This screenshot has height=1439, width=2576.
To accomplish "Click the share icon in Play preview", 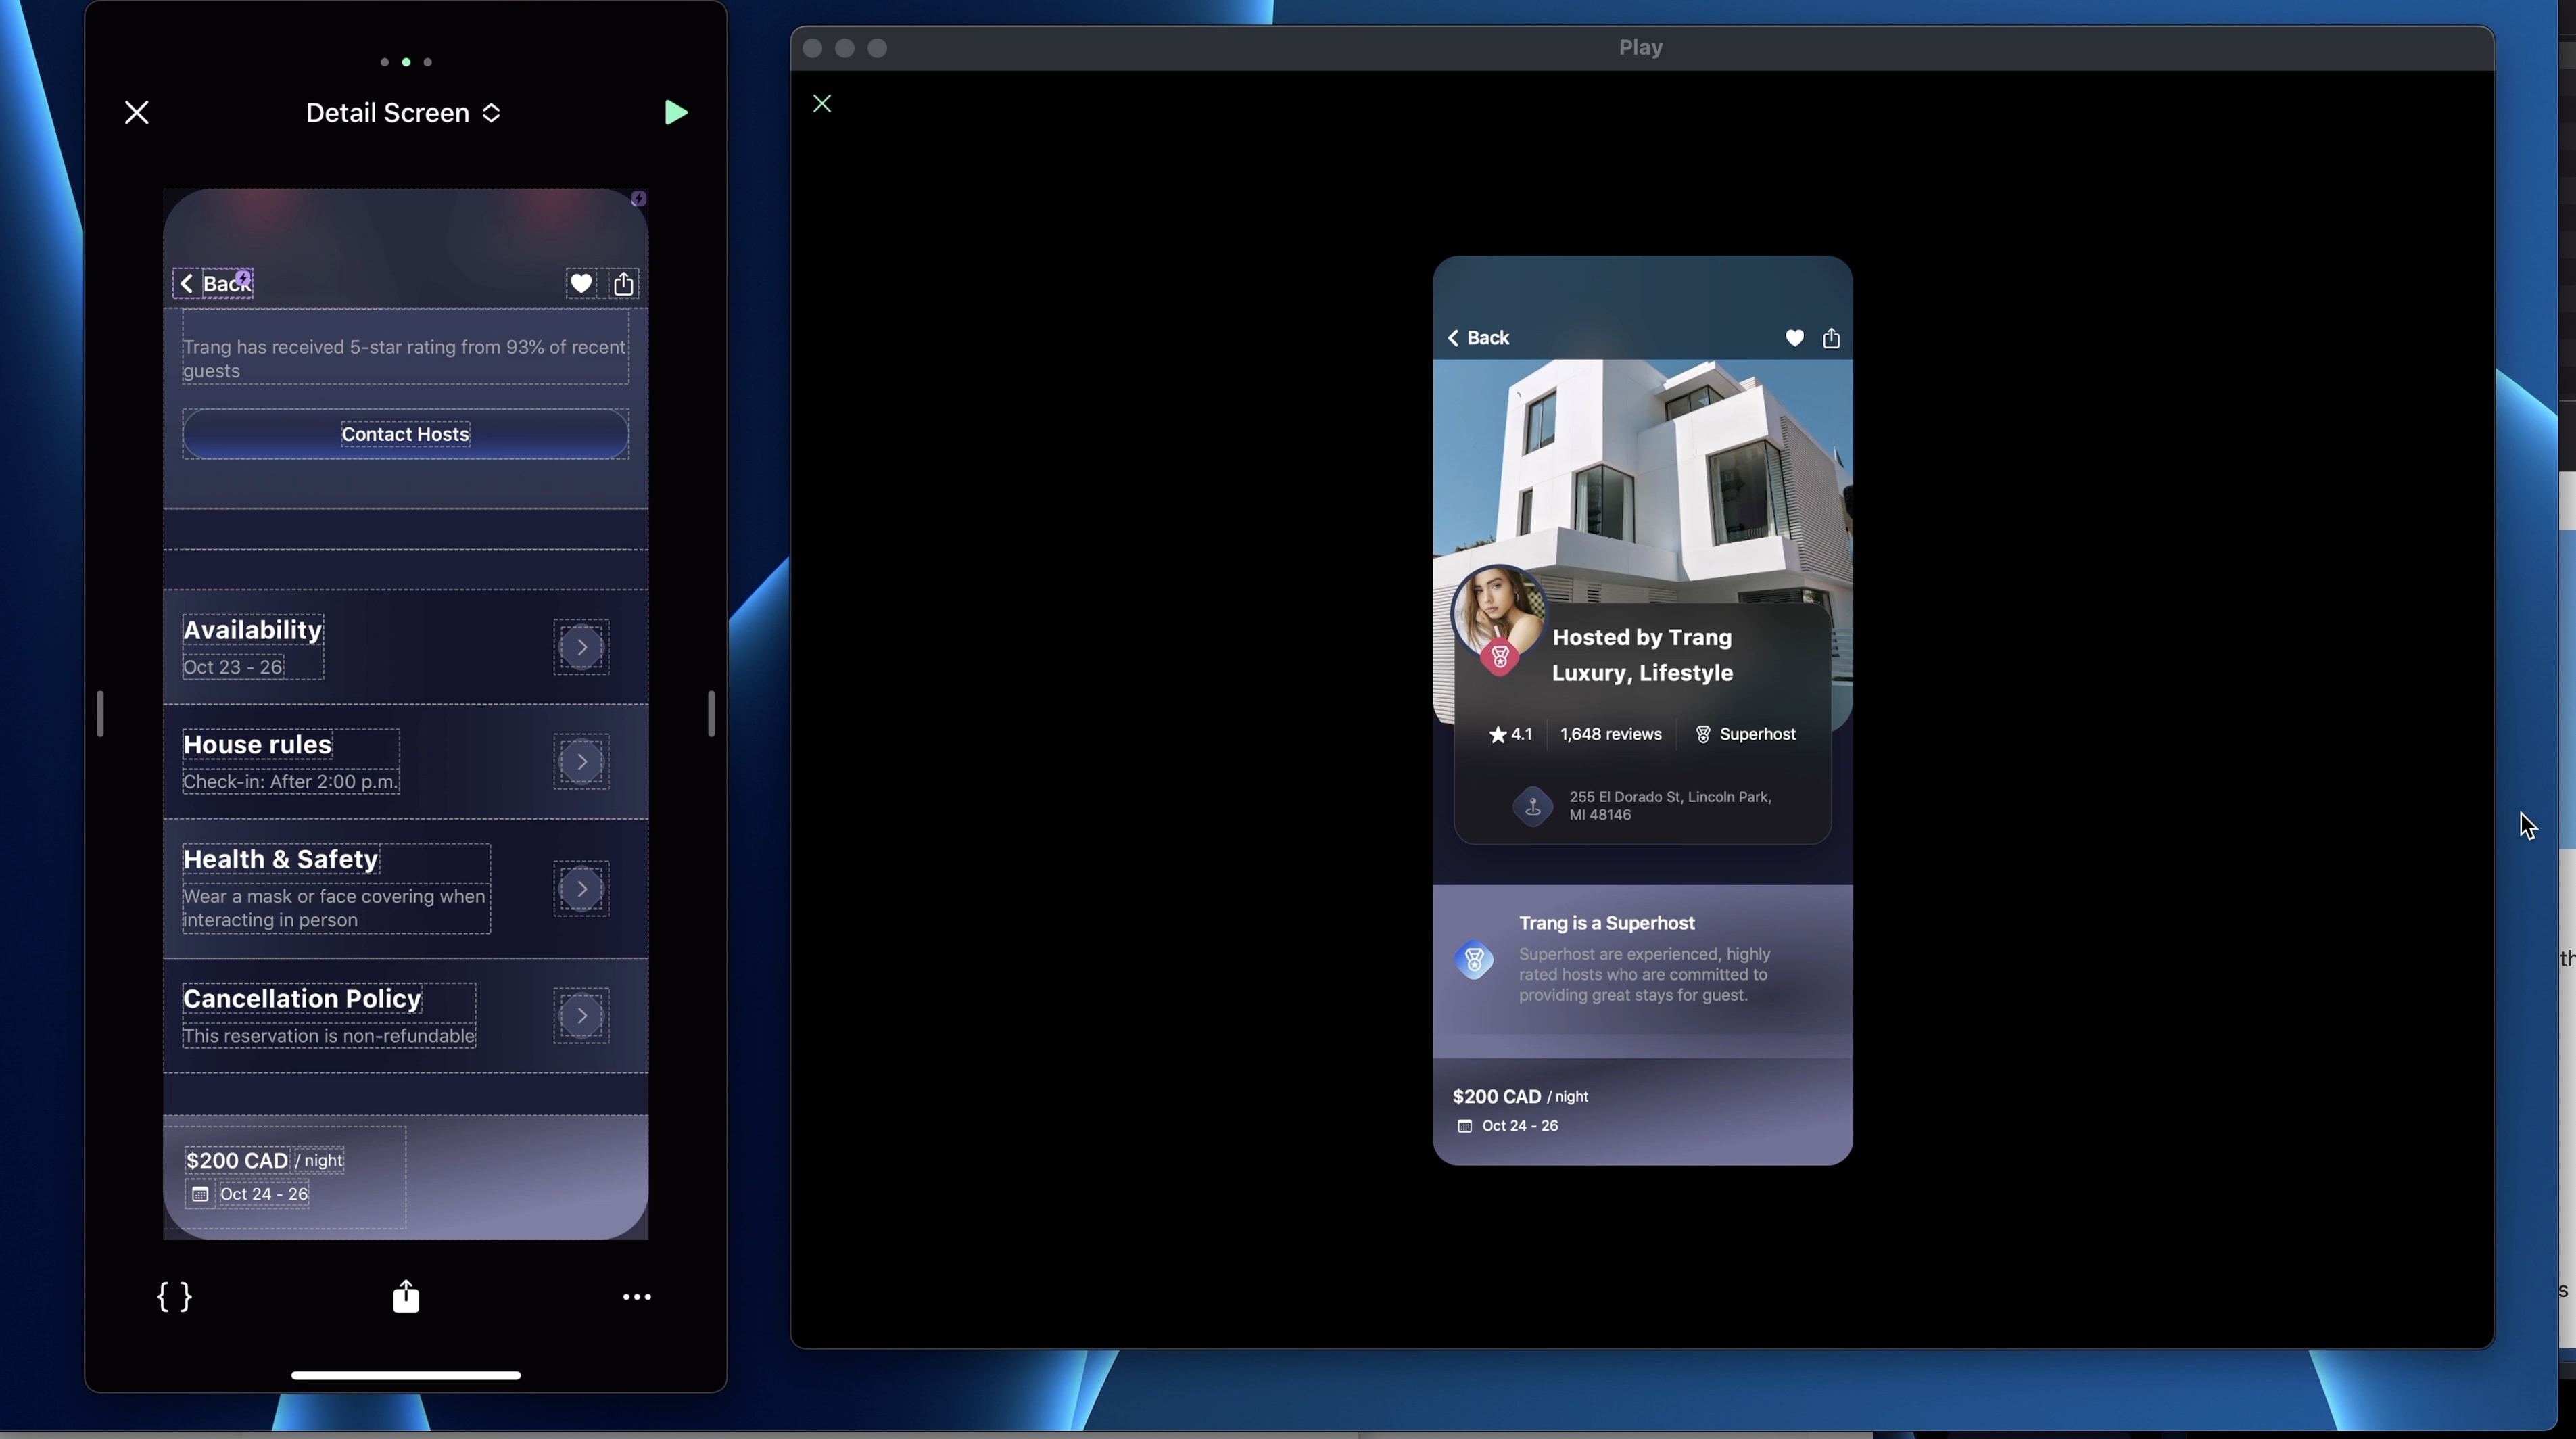I will click(1831, 338).
